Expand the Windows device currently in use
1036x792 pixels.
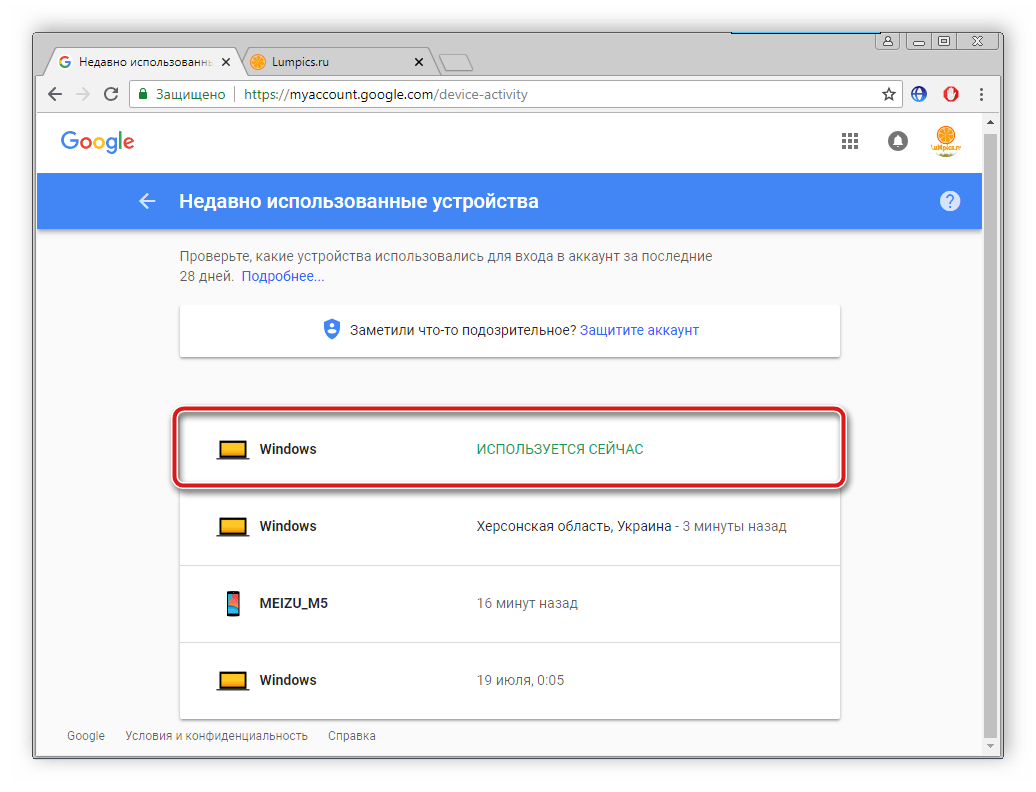click(509, 449)
